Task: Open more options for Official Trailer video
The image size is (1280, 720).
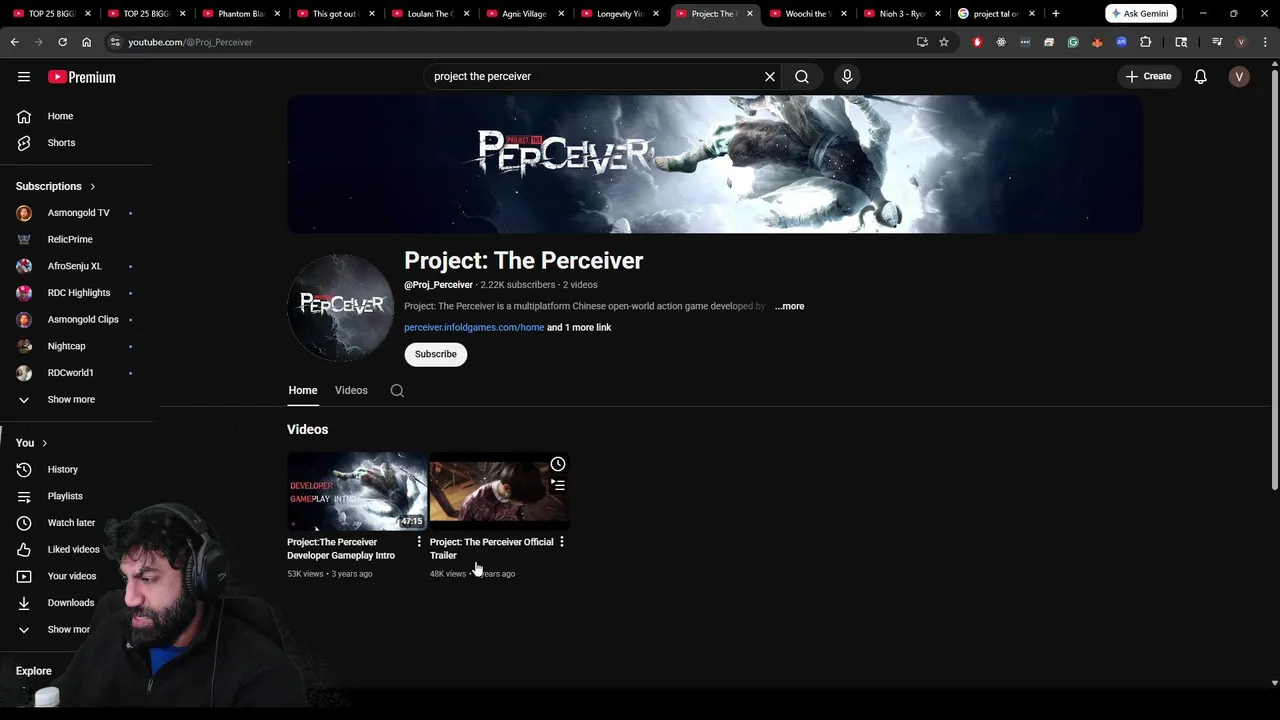Action: 562,542
